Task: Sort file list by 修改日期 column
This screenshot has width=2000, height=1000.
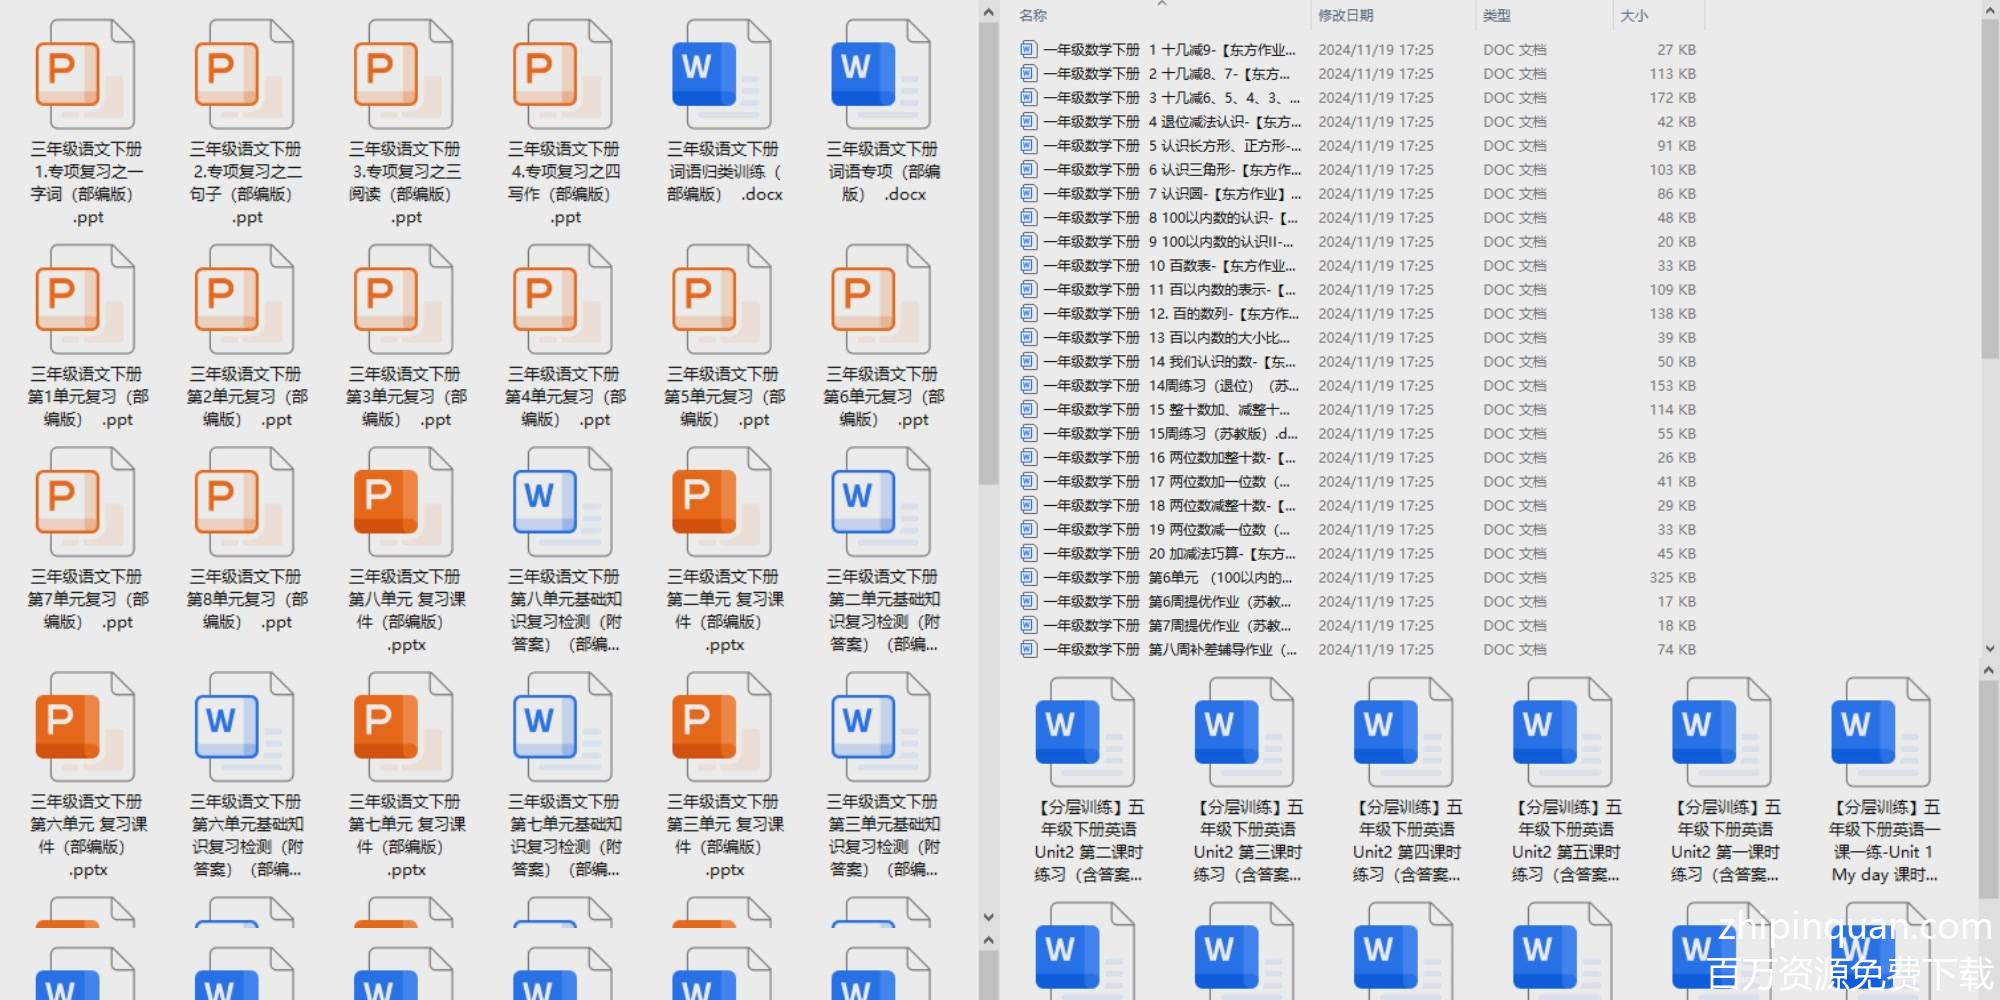Action: (x=1345, y=15)
